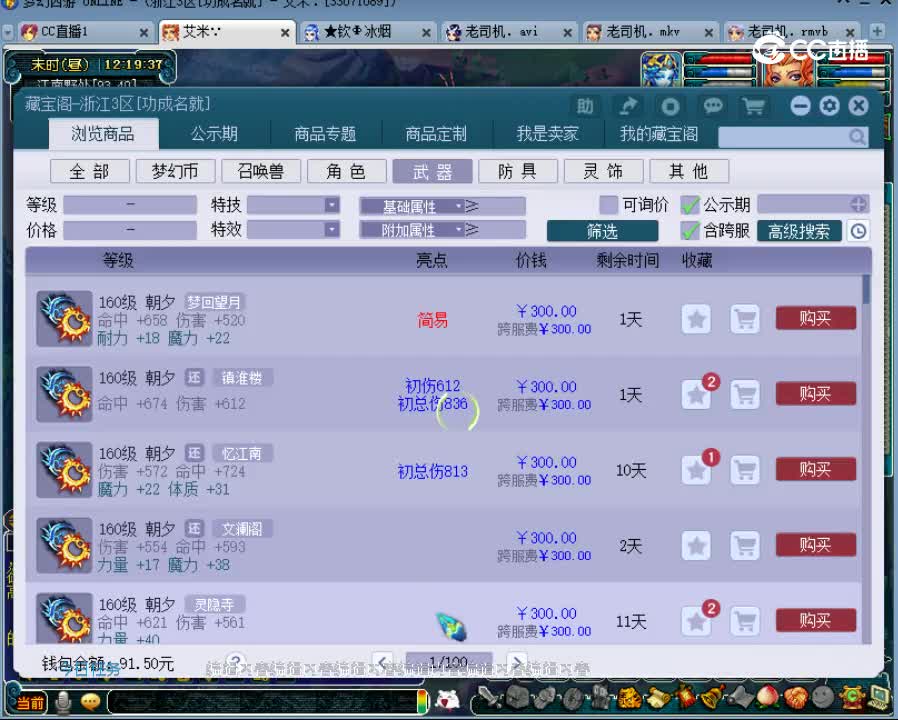
Task: Select the 角色 category button
Action: [x=346, y=171]
